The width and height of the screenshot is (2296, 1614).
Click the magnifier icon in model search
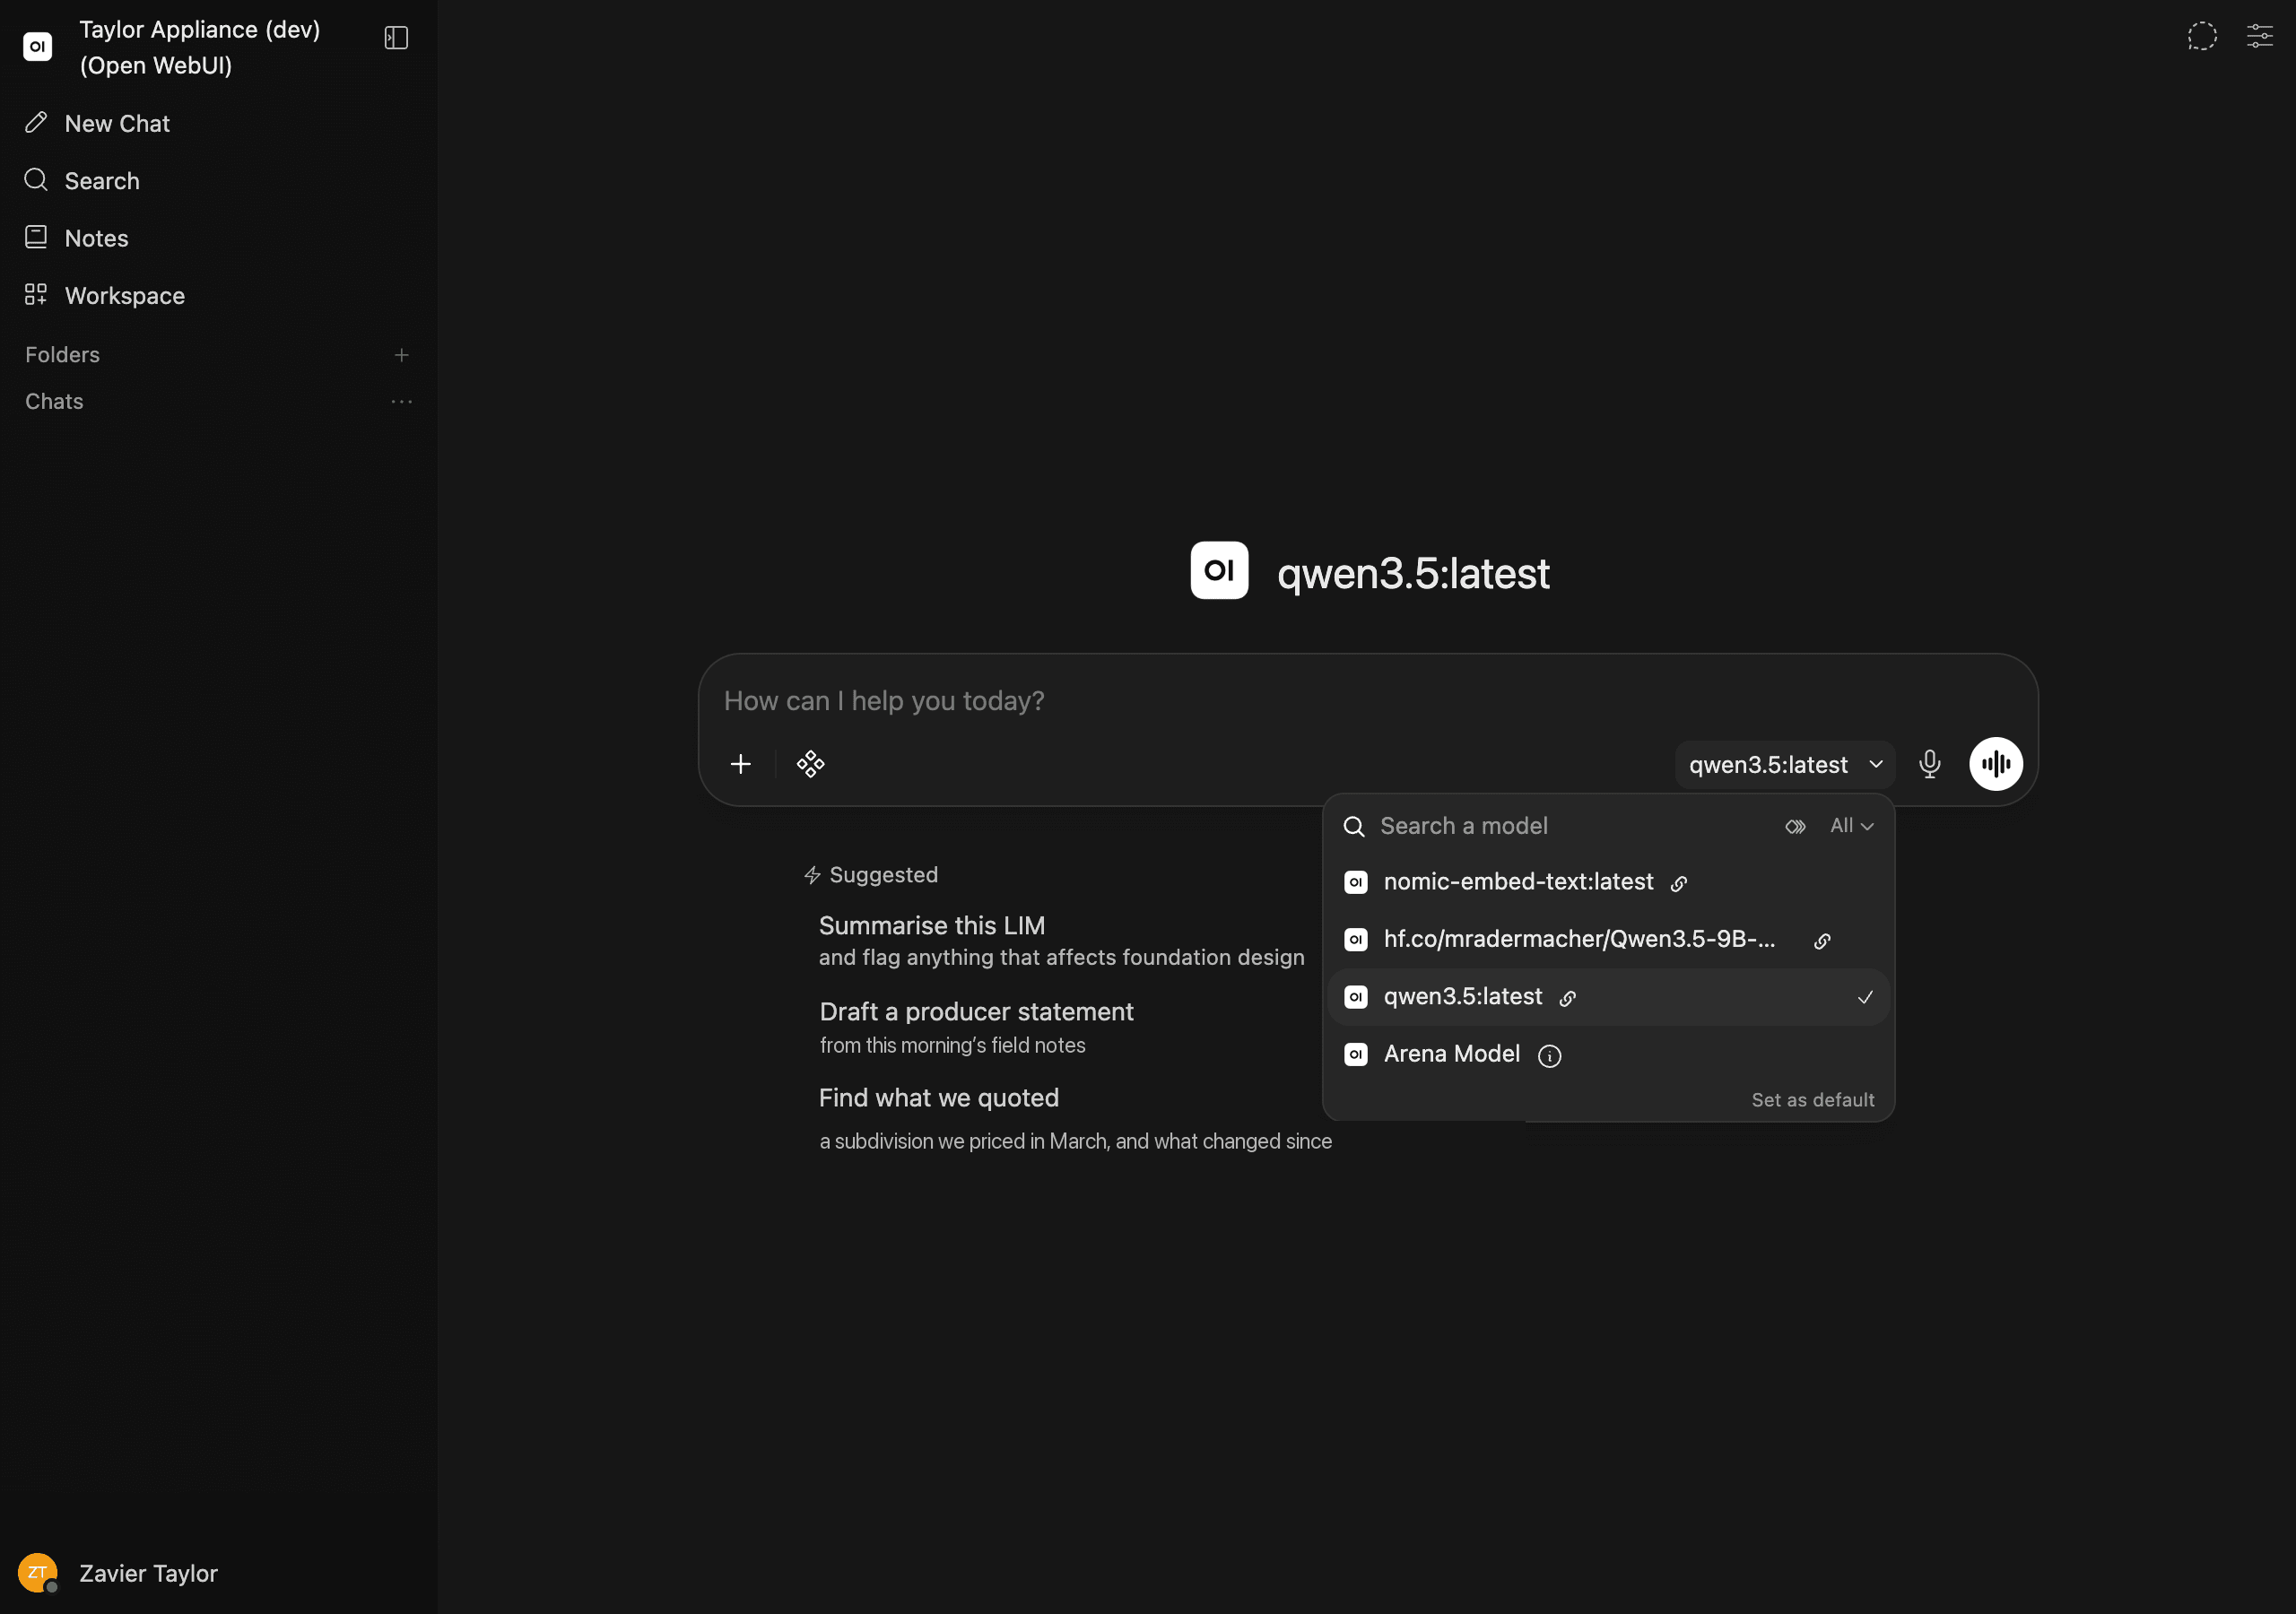[1354, 826]
